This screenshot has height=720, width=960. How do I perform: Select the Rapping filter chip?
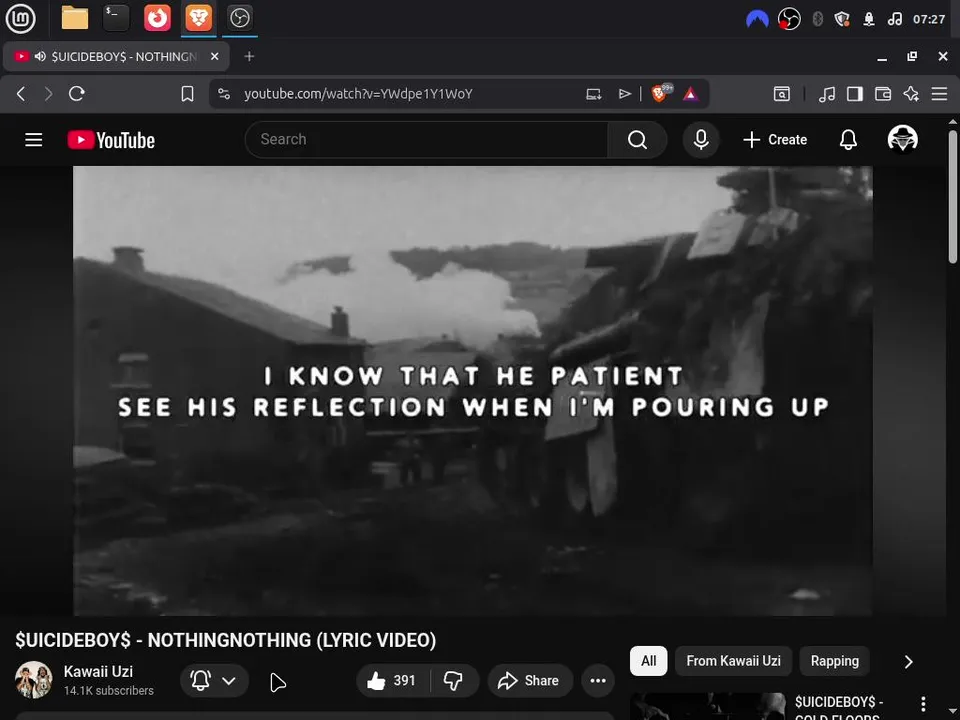pyautogui.click(x=834, y=661)
